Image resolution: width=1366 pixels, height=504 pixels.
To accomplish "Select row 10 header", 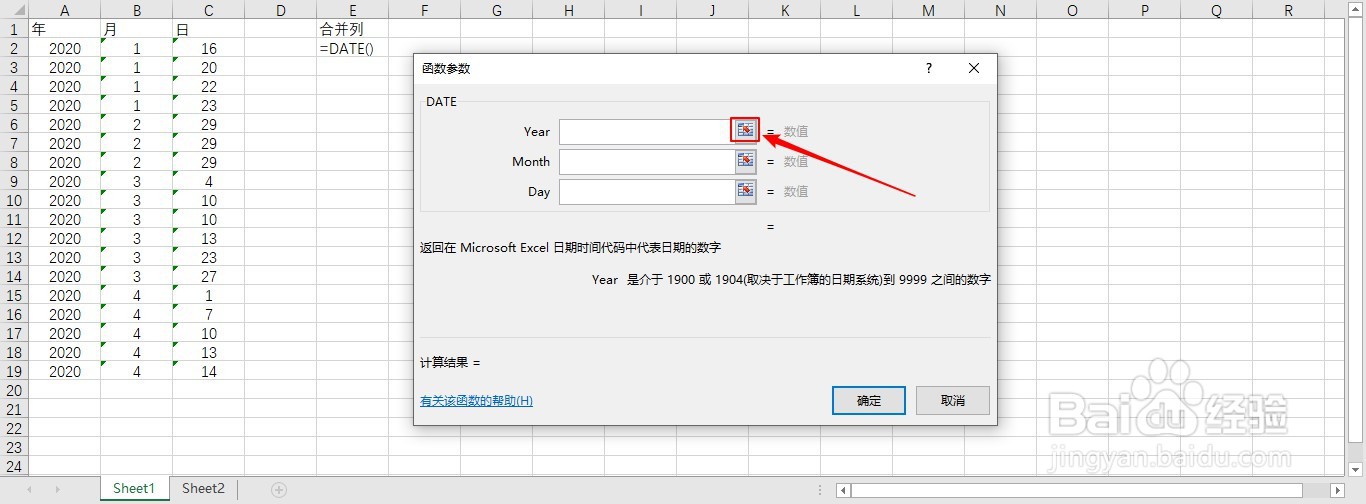I will tap(14, 200).
